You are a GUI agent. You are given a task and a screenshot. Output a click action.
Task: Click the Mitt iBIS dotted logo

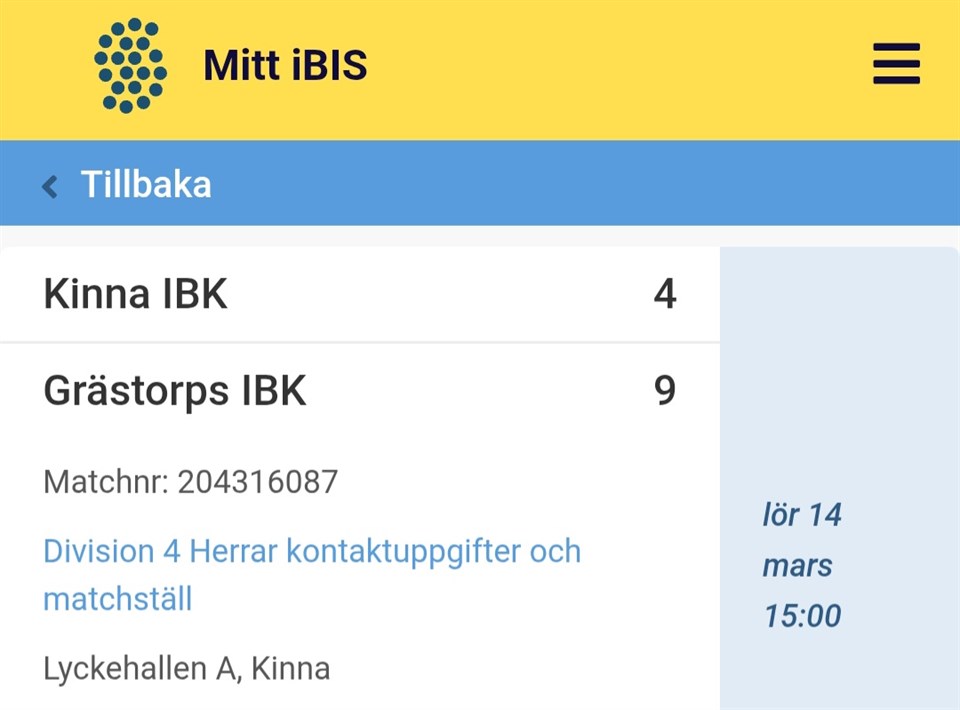[130, 66]
